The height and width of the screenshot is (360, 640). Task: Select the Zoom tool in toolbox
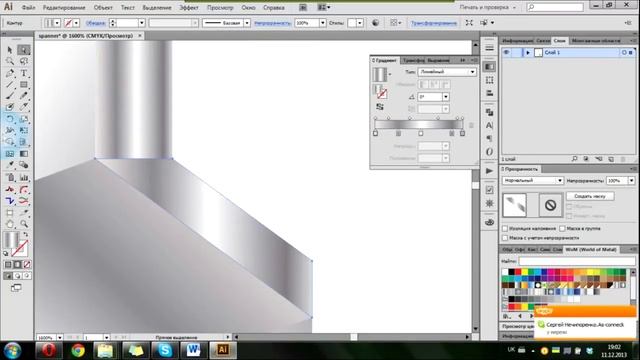[x=24, y=224]
